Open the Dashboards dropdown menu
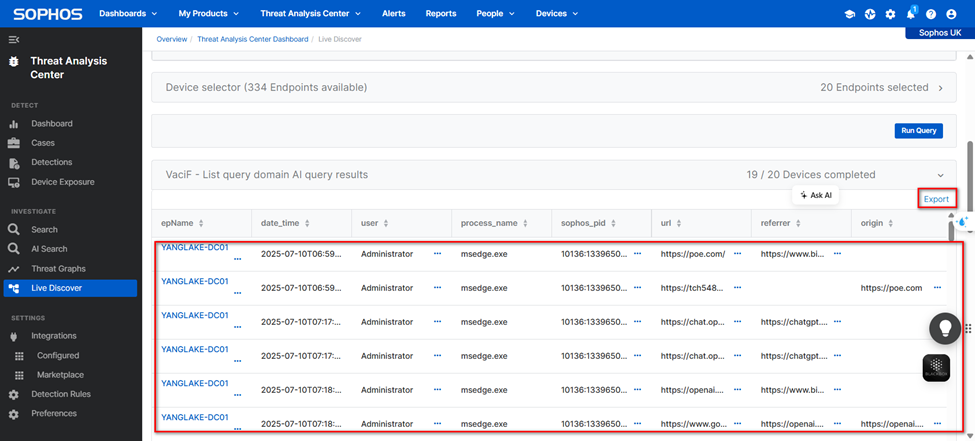Viewport: 975px width, 441px height. (x=128, y=14)
